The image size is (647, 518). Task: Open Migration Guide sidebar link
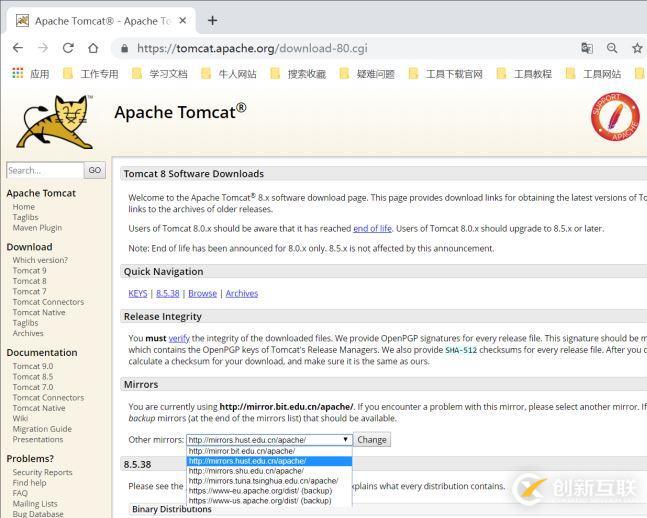[x=42, y=429]
